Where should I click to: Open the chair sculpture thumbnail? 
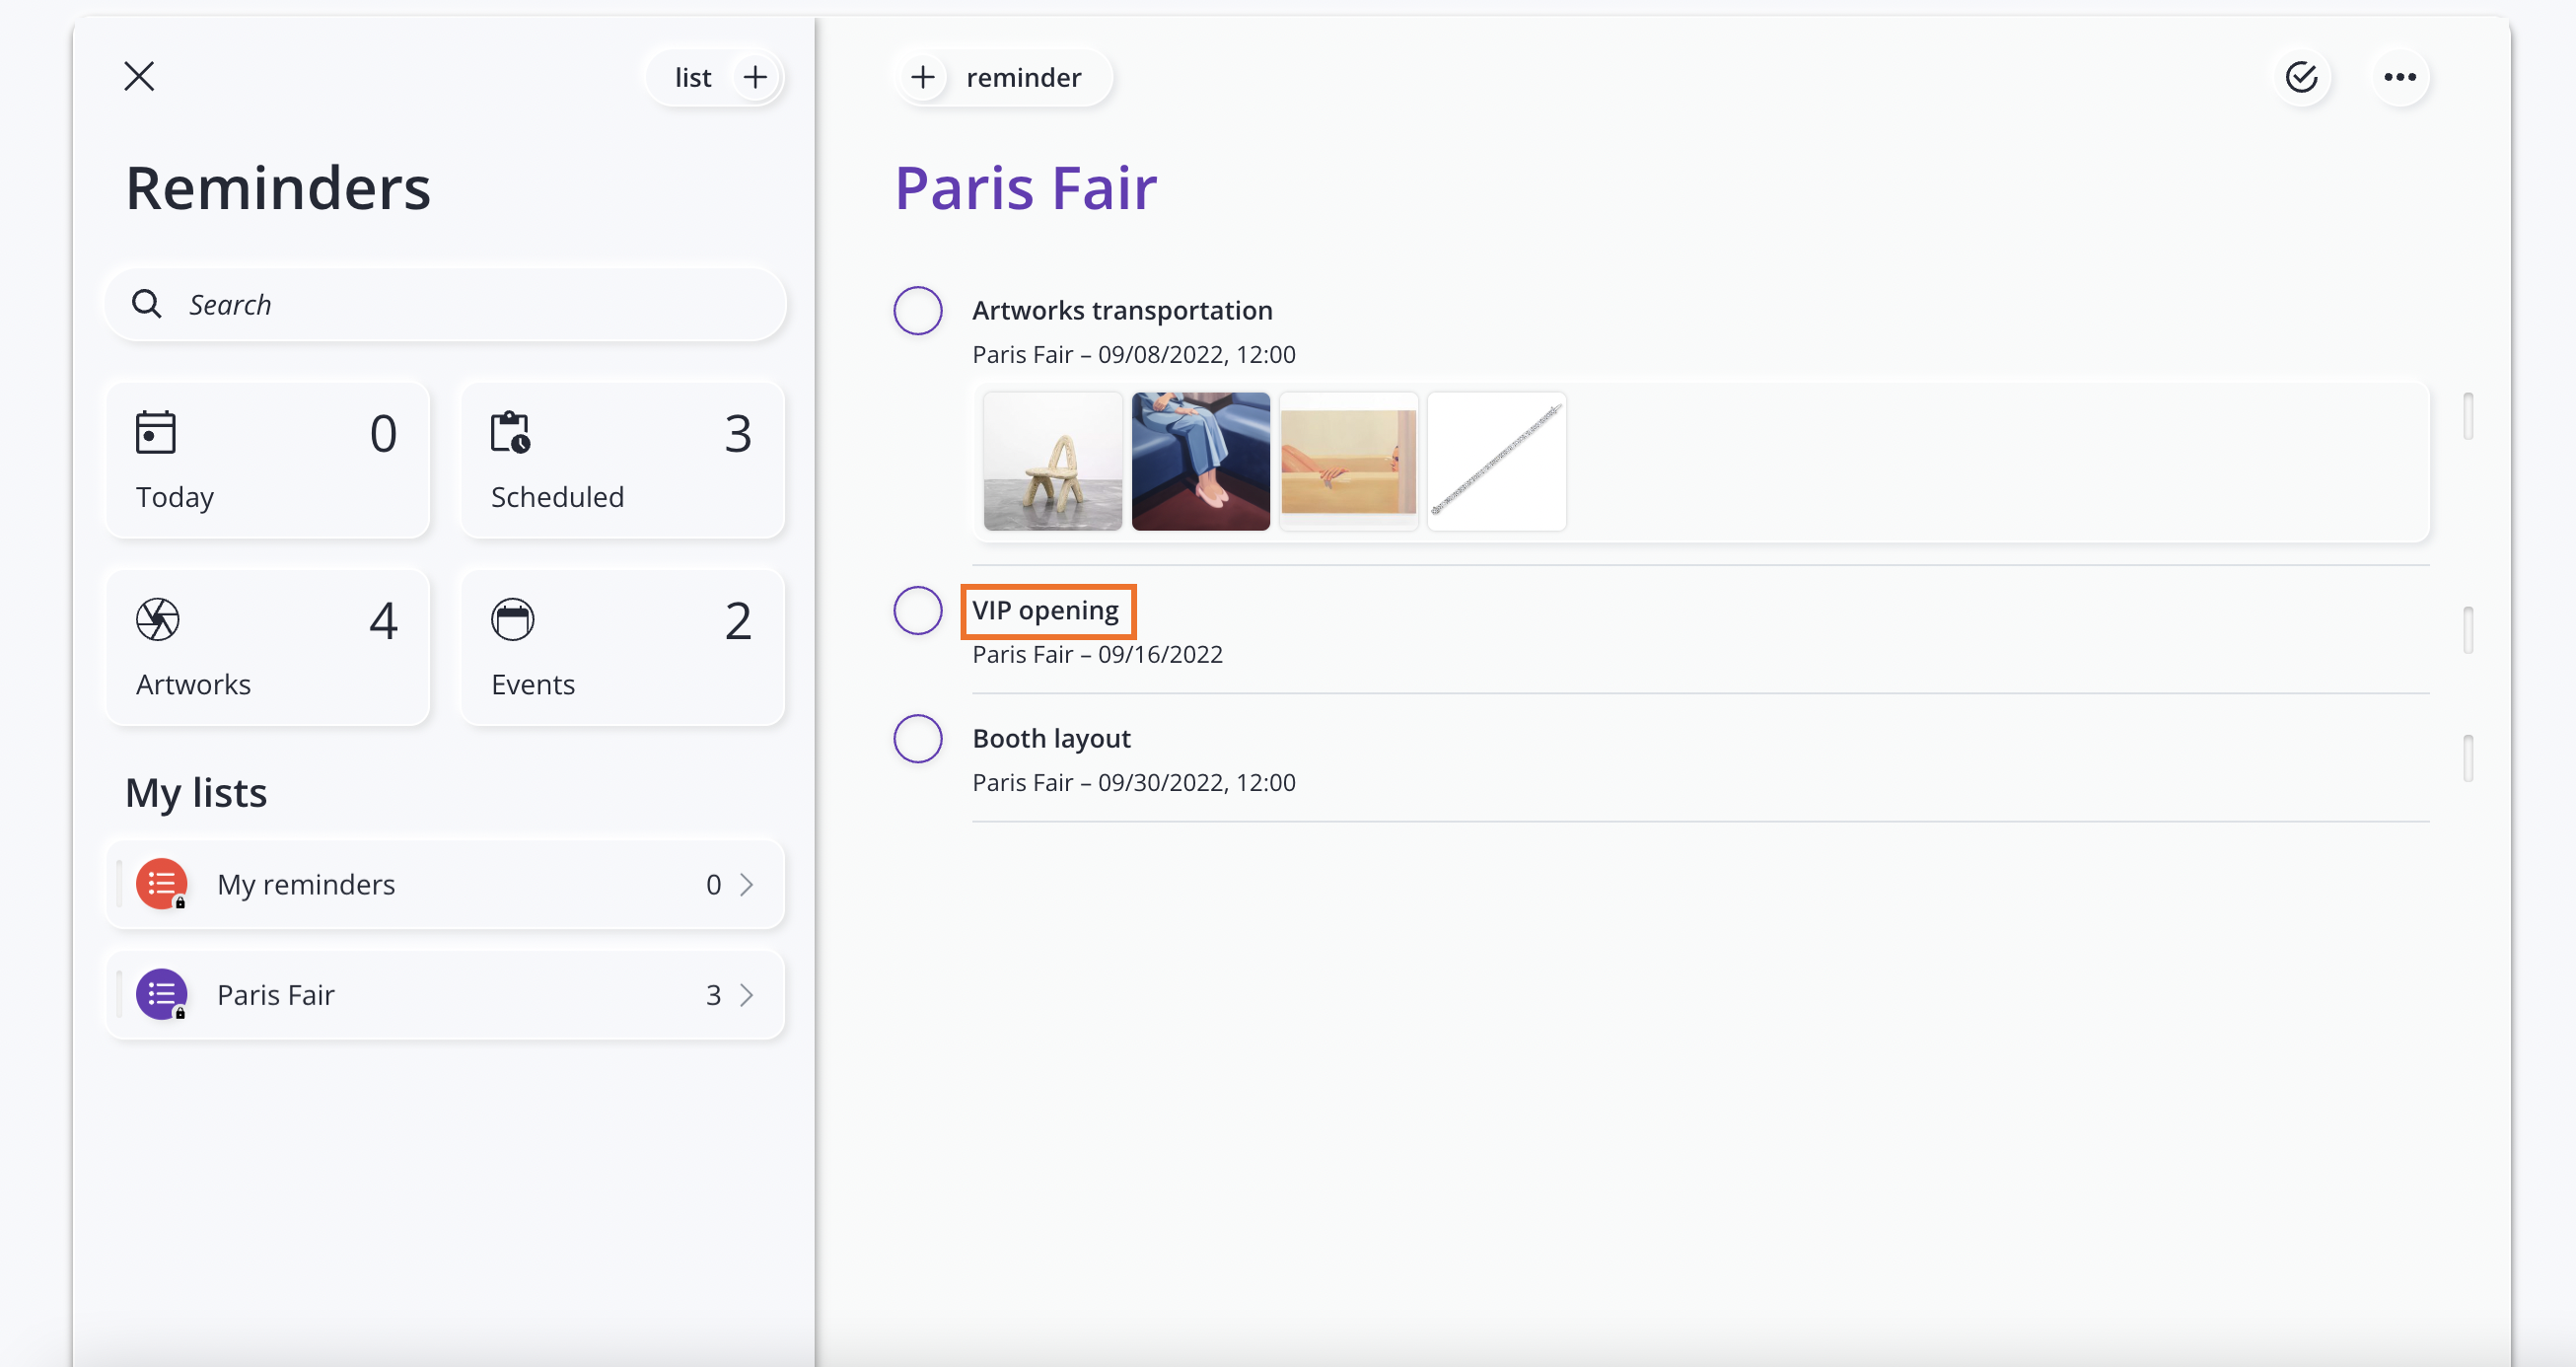[1053, 461]
